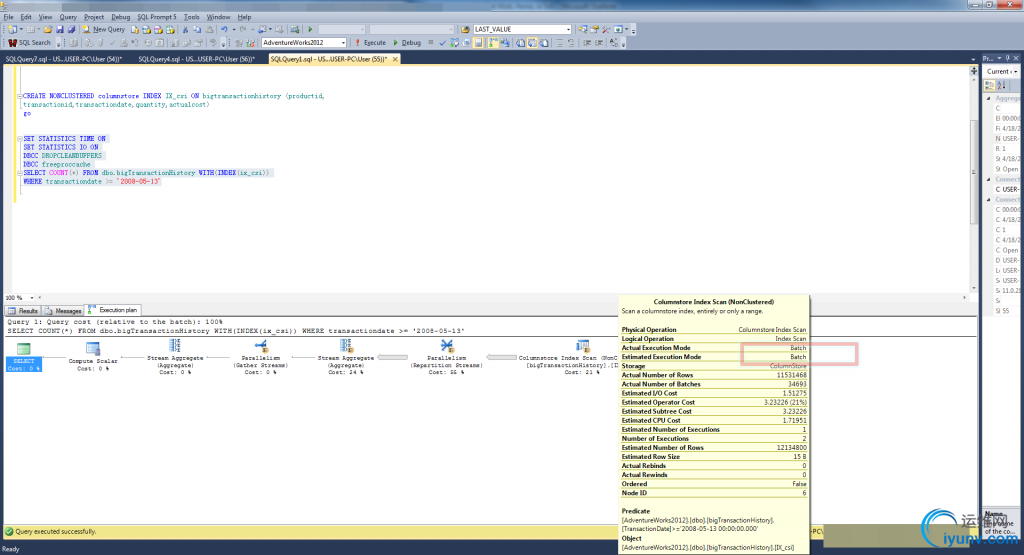Image resolution: width=1024 pixels, height=555 pixels.
Task: Toggle Results to Grid mode
Action: (532, 42)
